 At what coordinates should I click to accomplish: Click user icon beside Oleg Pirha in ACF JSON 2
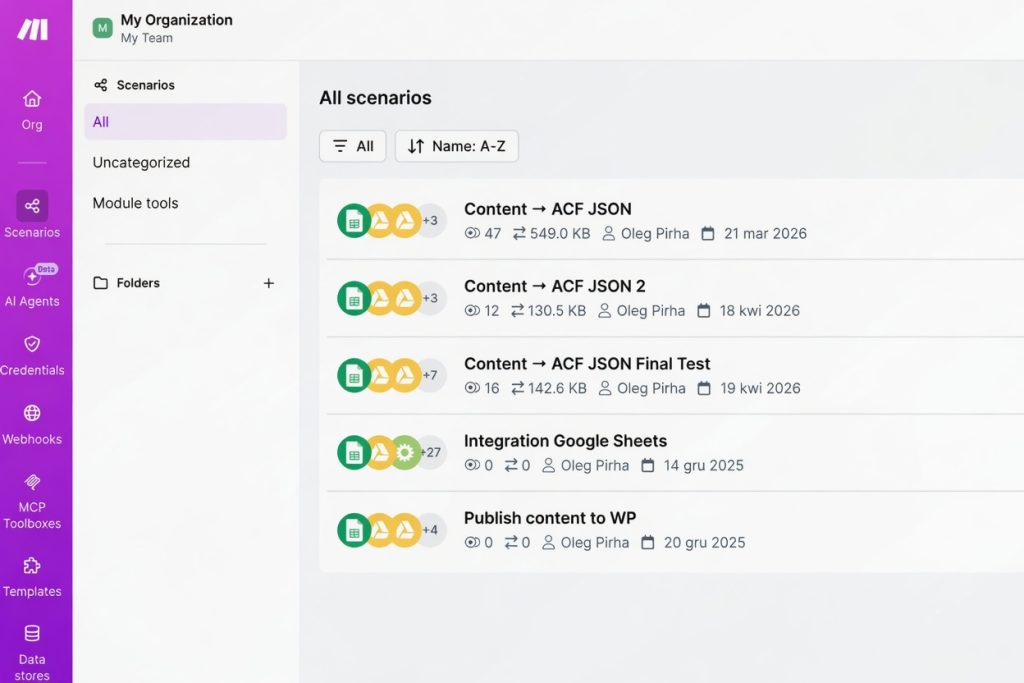605,311
